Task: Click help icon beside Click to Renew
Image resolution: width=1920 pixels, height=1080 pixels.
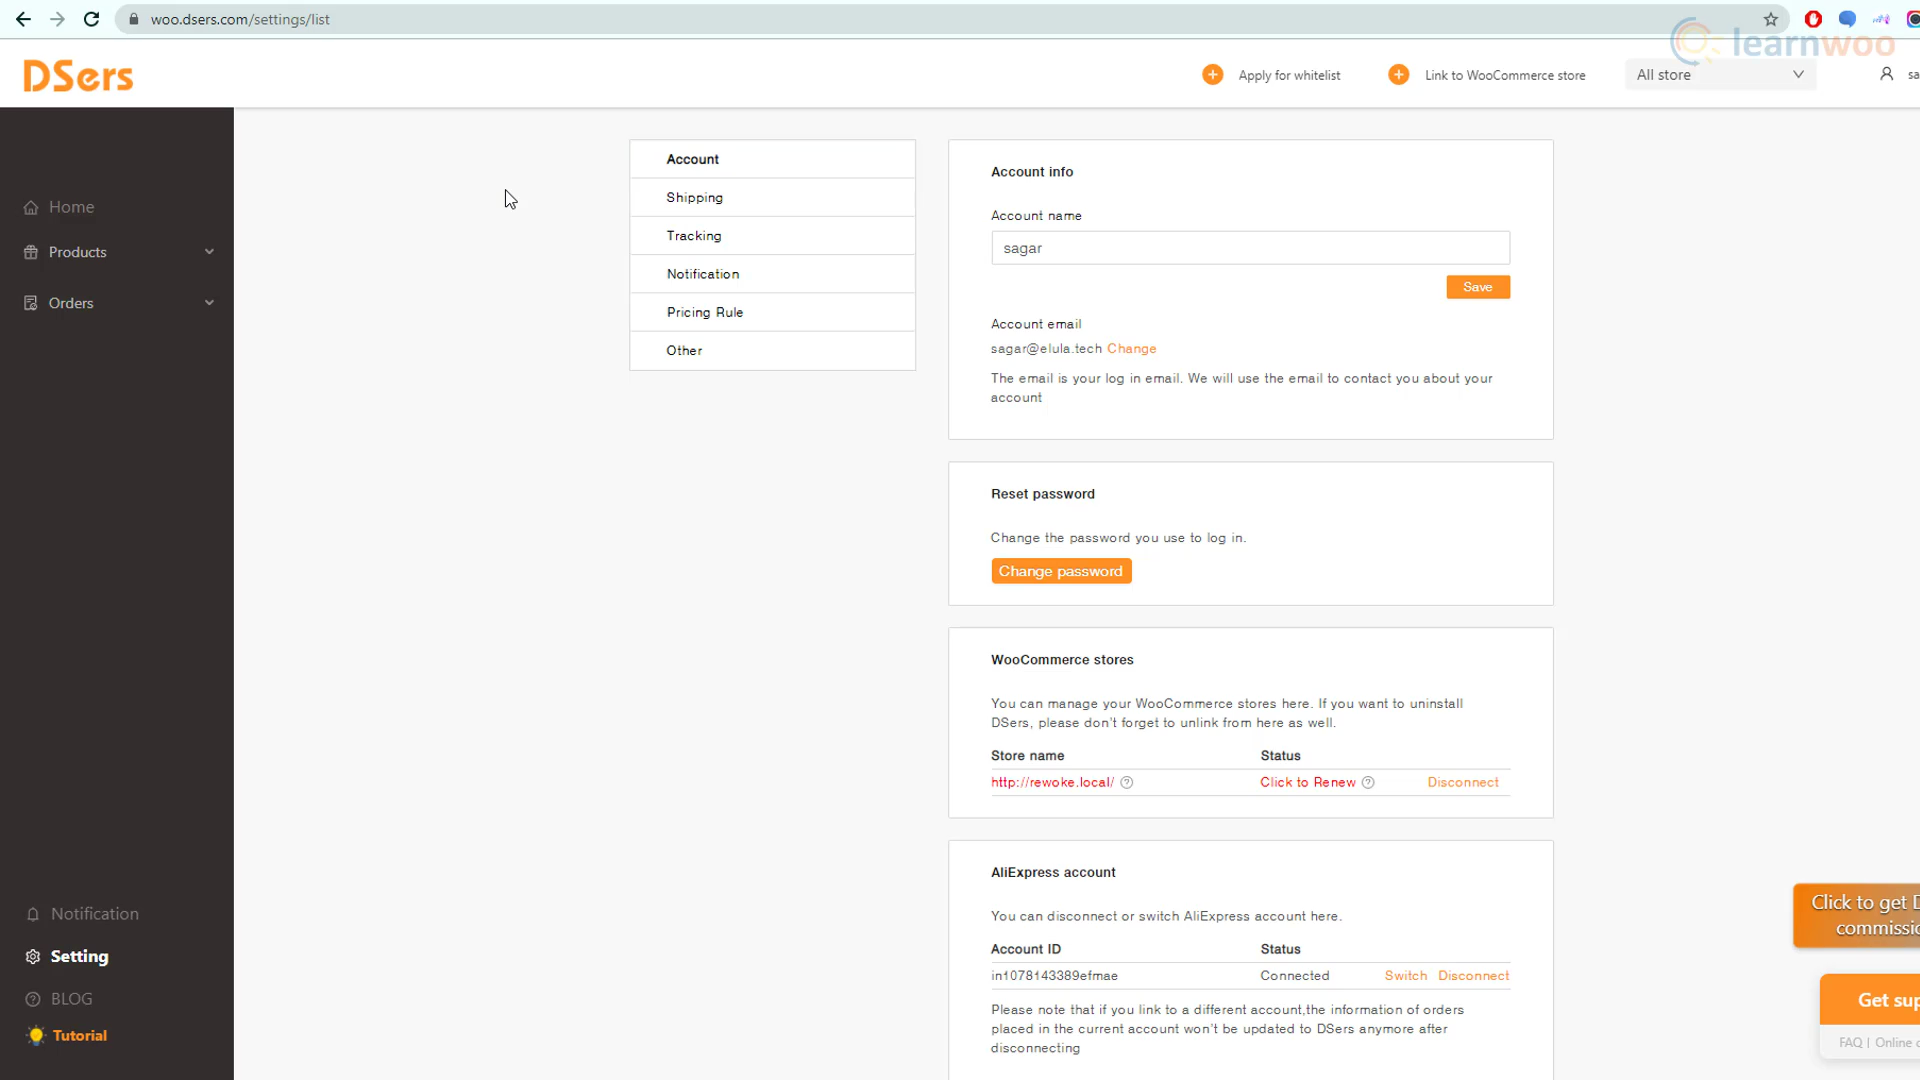Action: point(1368,783)
